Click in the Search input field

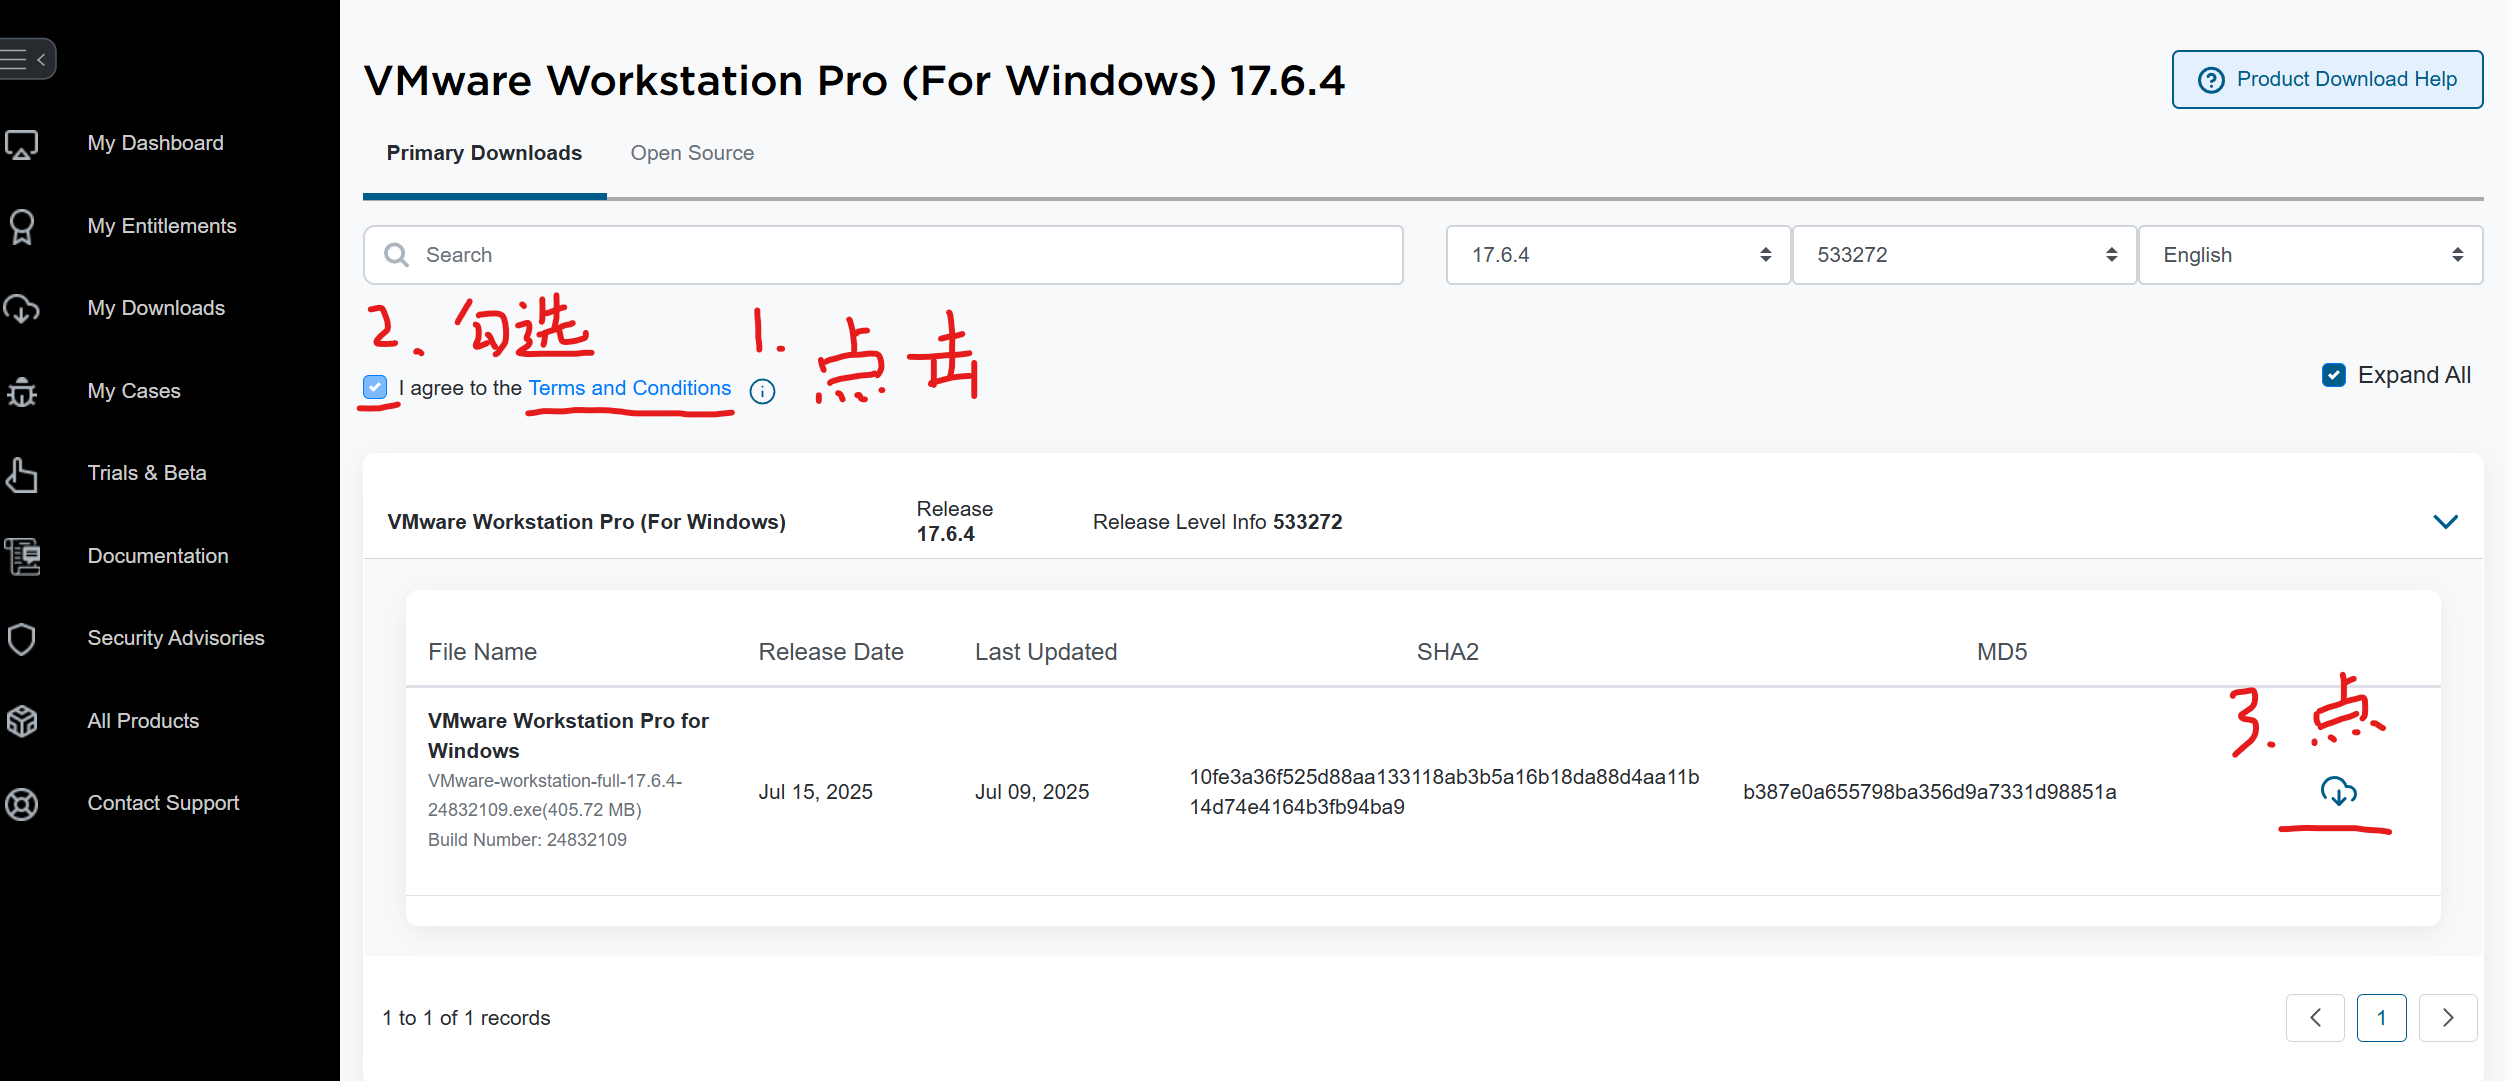(900, 255)
